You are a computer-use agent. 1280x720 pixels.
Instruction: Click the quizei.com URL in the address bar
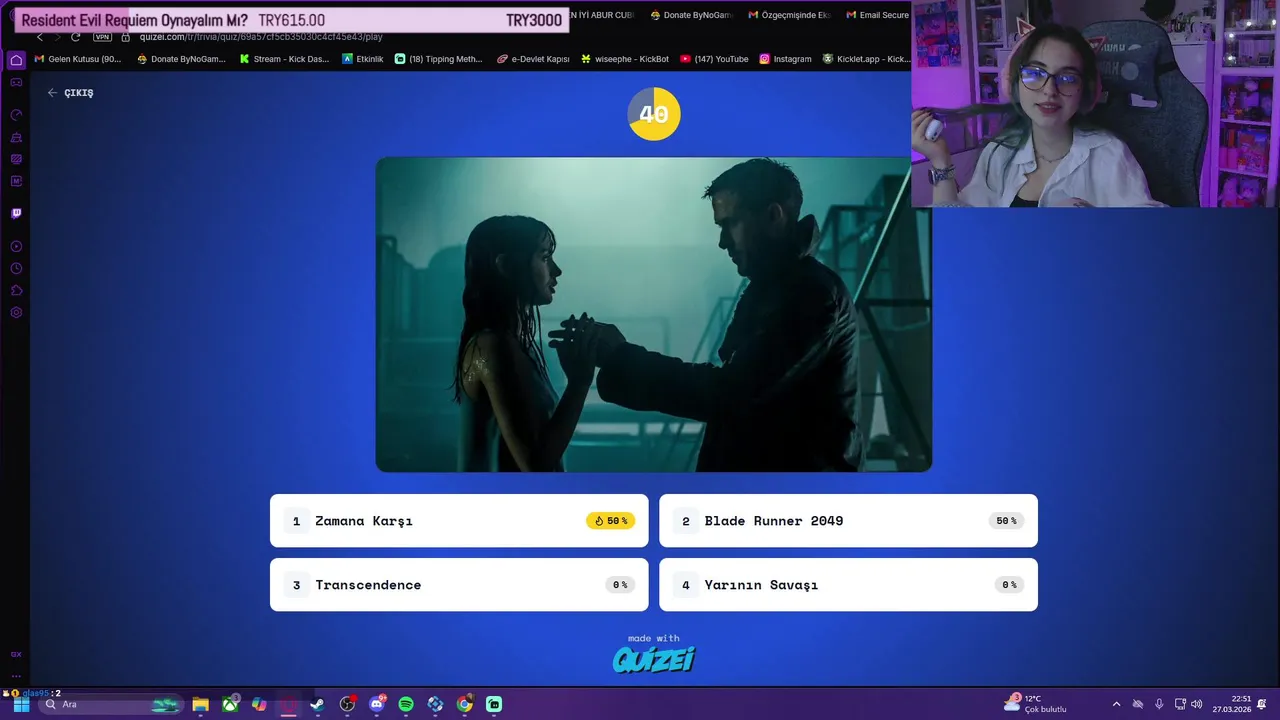[x=260, y=37]
